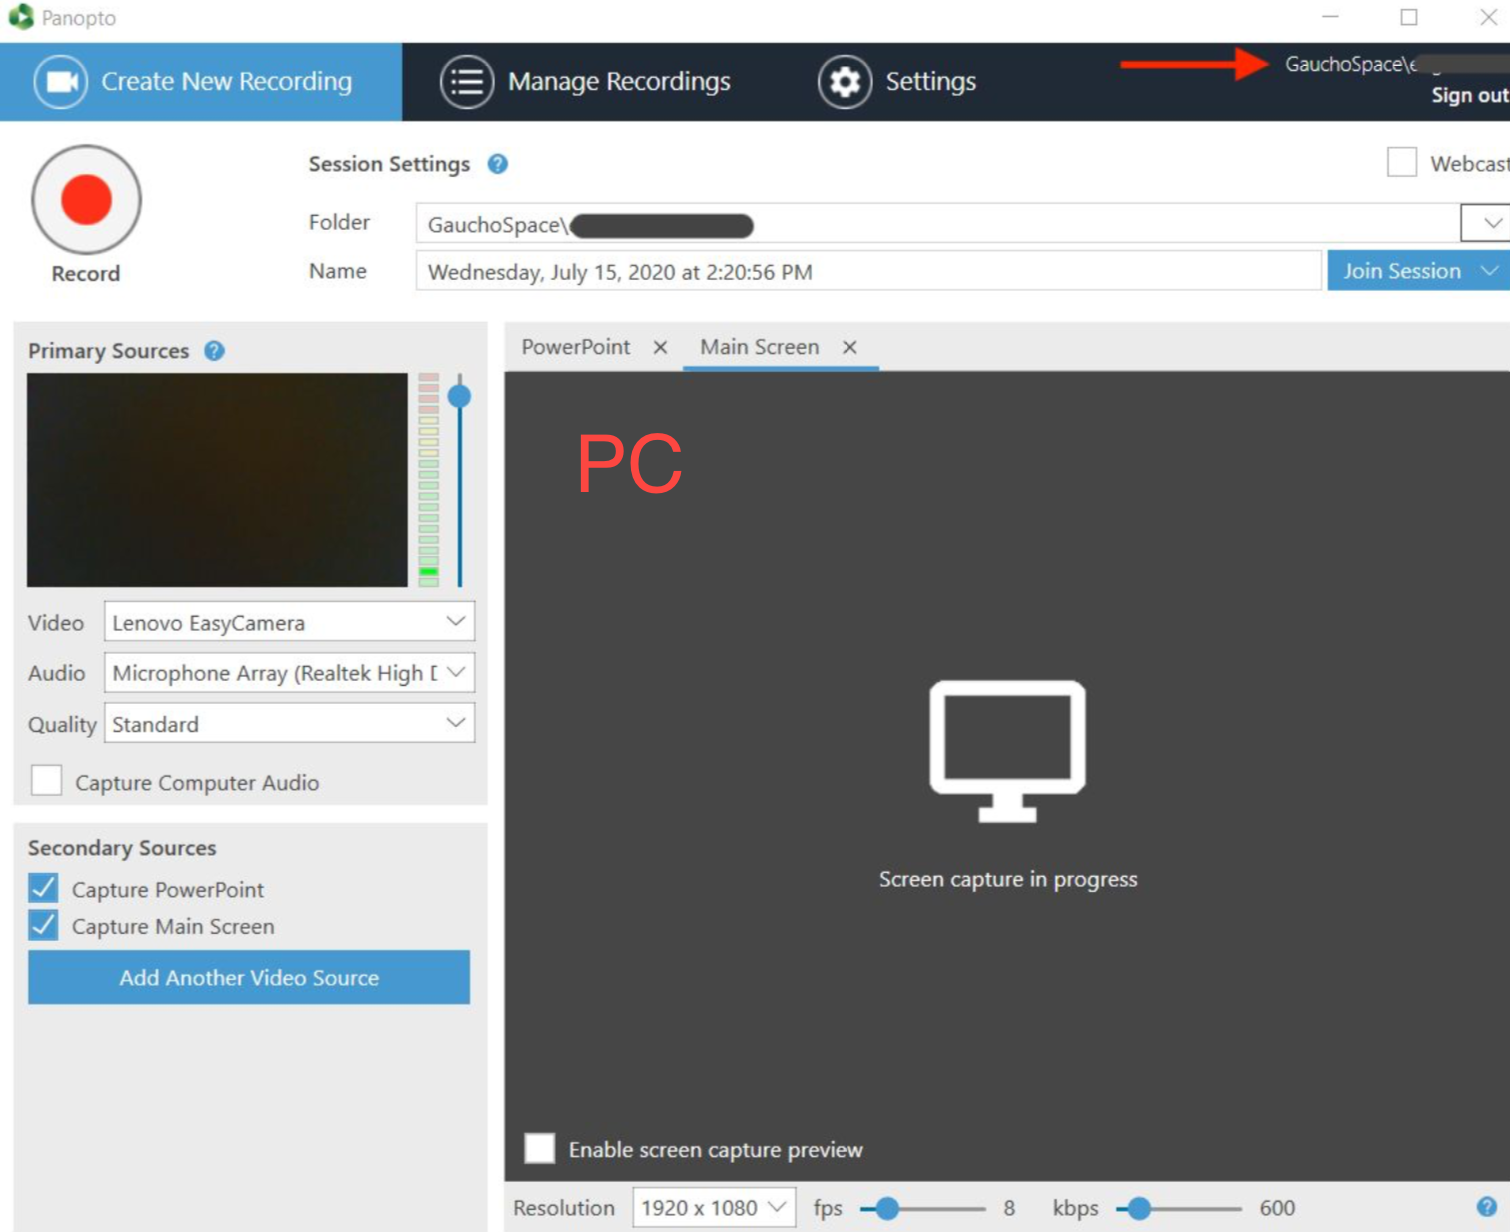Close the PowerPoint tab
1510x1232 pixels.
click(660, 347)
